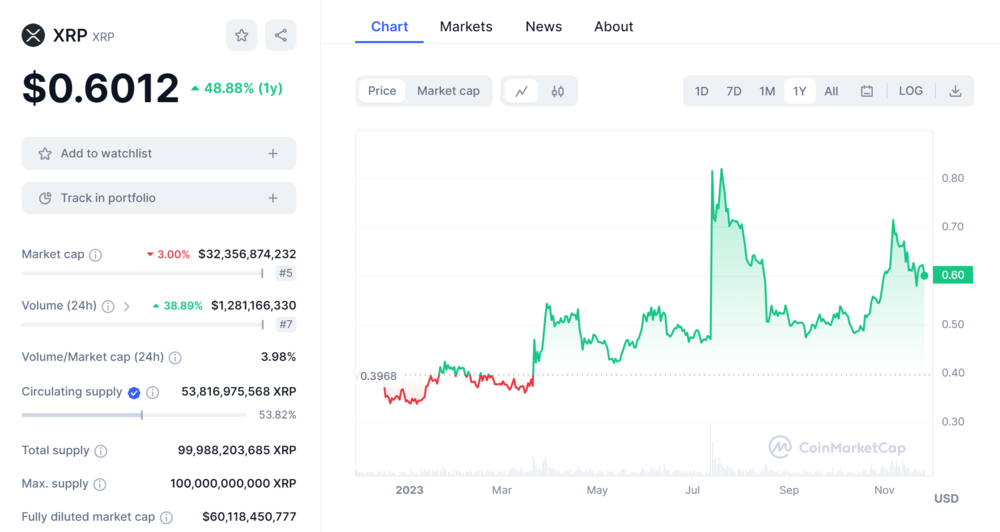The width and height of the screenshot is (1000, 532).
Task: Open the calendar date range picker
Action: point(867,91)
